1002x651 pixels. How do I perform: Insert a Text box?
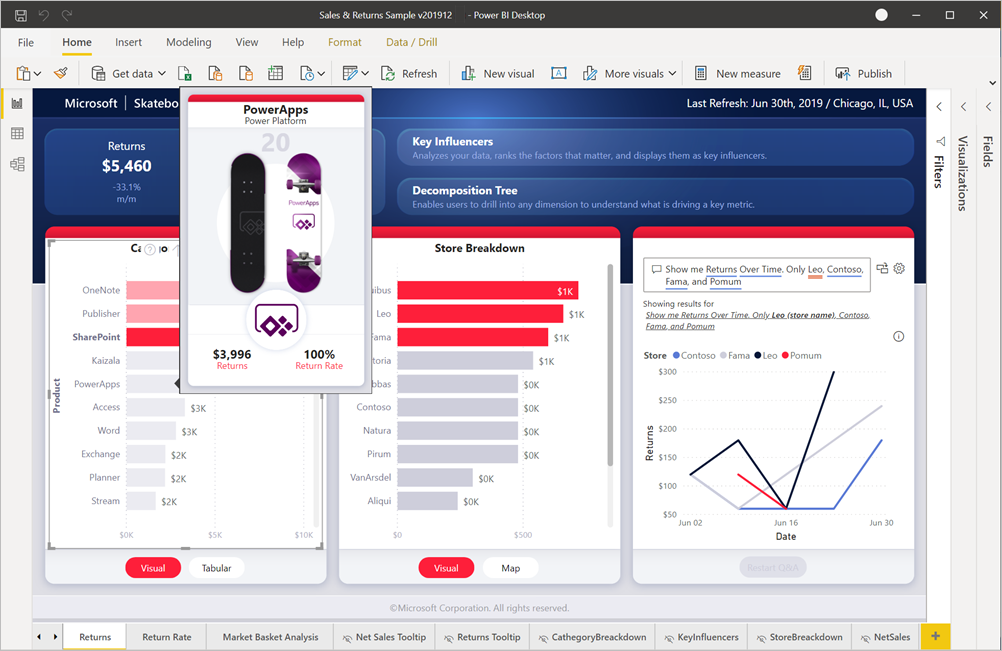tap(558, 73)
